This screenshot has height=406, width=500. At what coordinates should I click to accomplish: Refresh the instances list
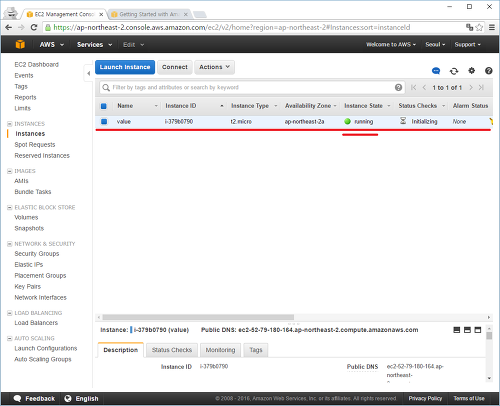coord(454,71)
